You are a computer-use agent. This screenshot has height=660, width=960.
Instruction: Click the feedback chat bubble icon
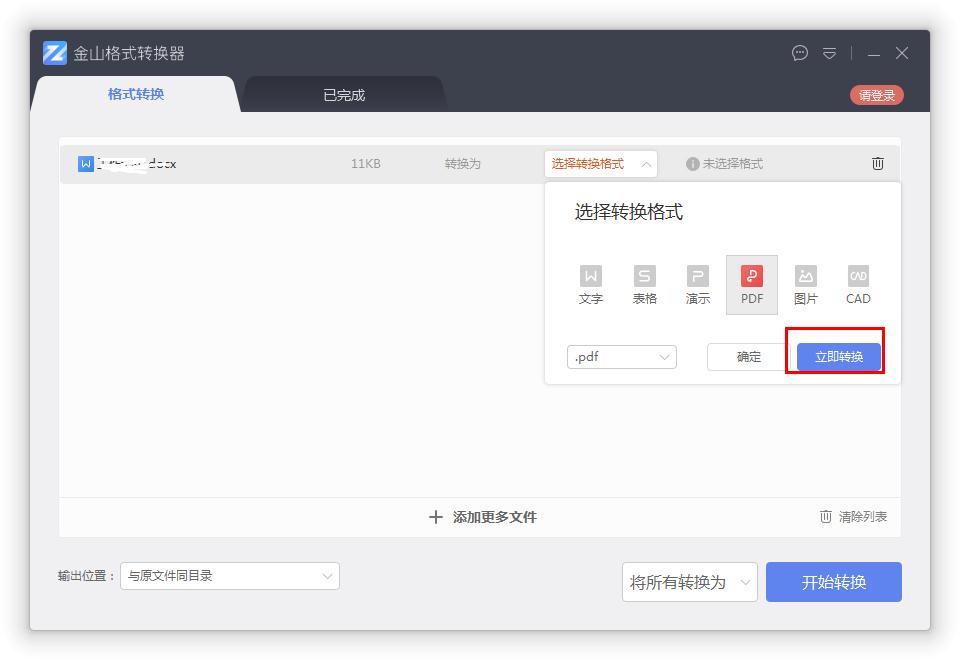tap(798, 53)
